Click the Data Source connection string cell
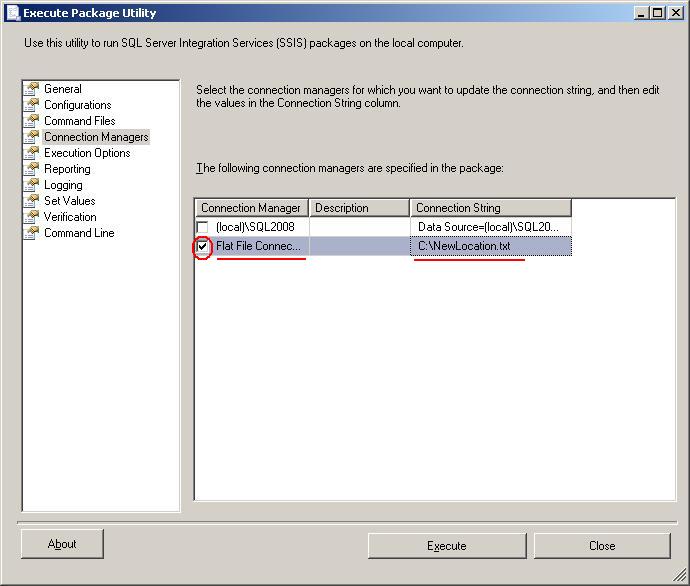Screen dimensions: 690x586 click(490, 227)
